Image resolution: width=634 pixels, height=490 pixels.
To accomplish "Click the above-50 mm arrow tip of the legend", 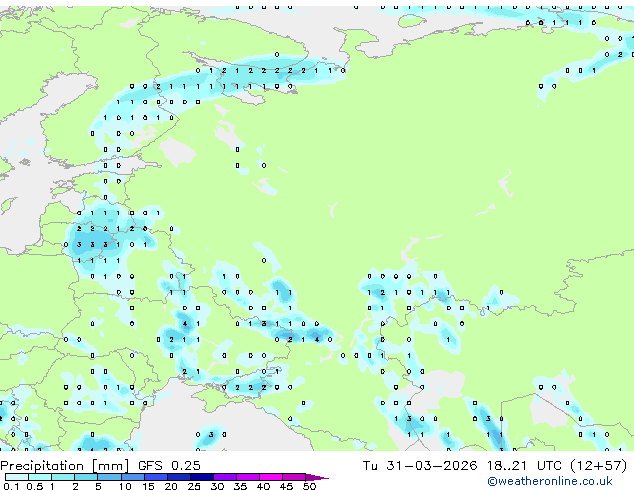I will click(317, 478).
